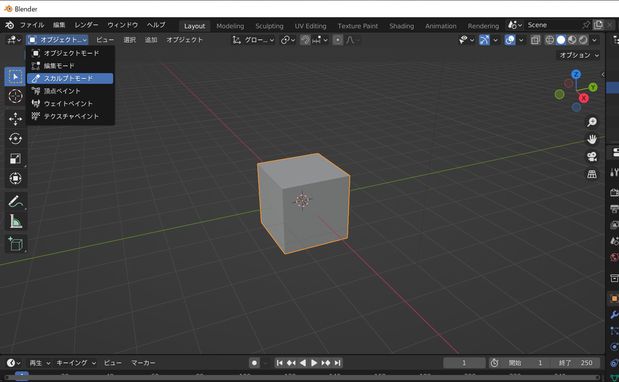Click the green Y axis gizmo
This screenshot has width=619, height=382.
pos(593,87)
